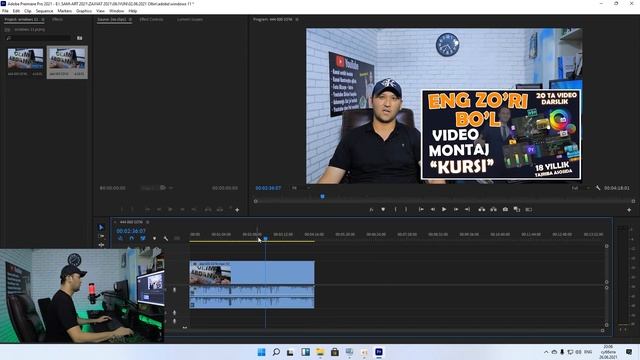
Task: Open the Program monitor Button Editor plus
Action: [629, 210]
